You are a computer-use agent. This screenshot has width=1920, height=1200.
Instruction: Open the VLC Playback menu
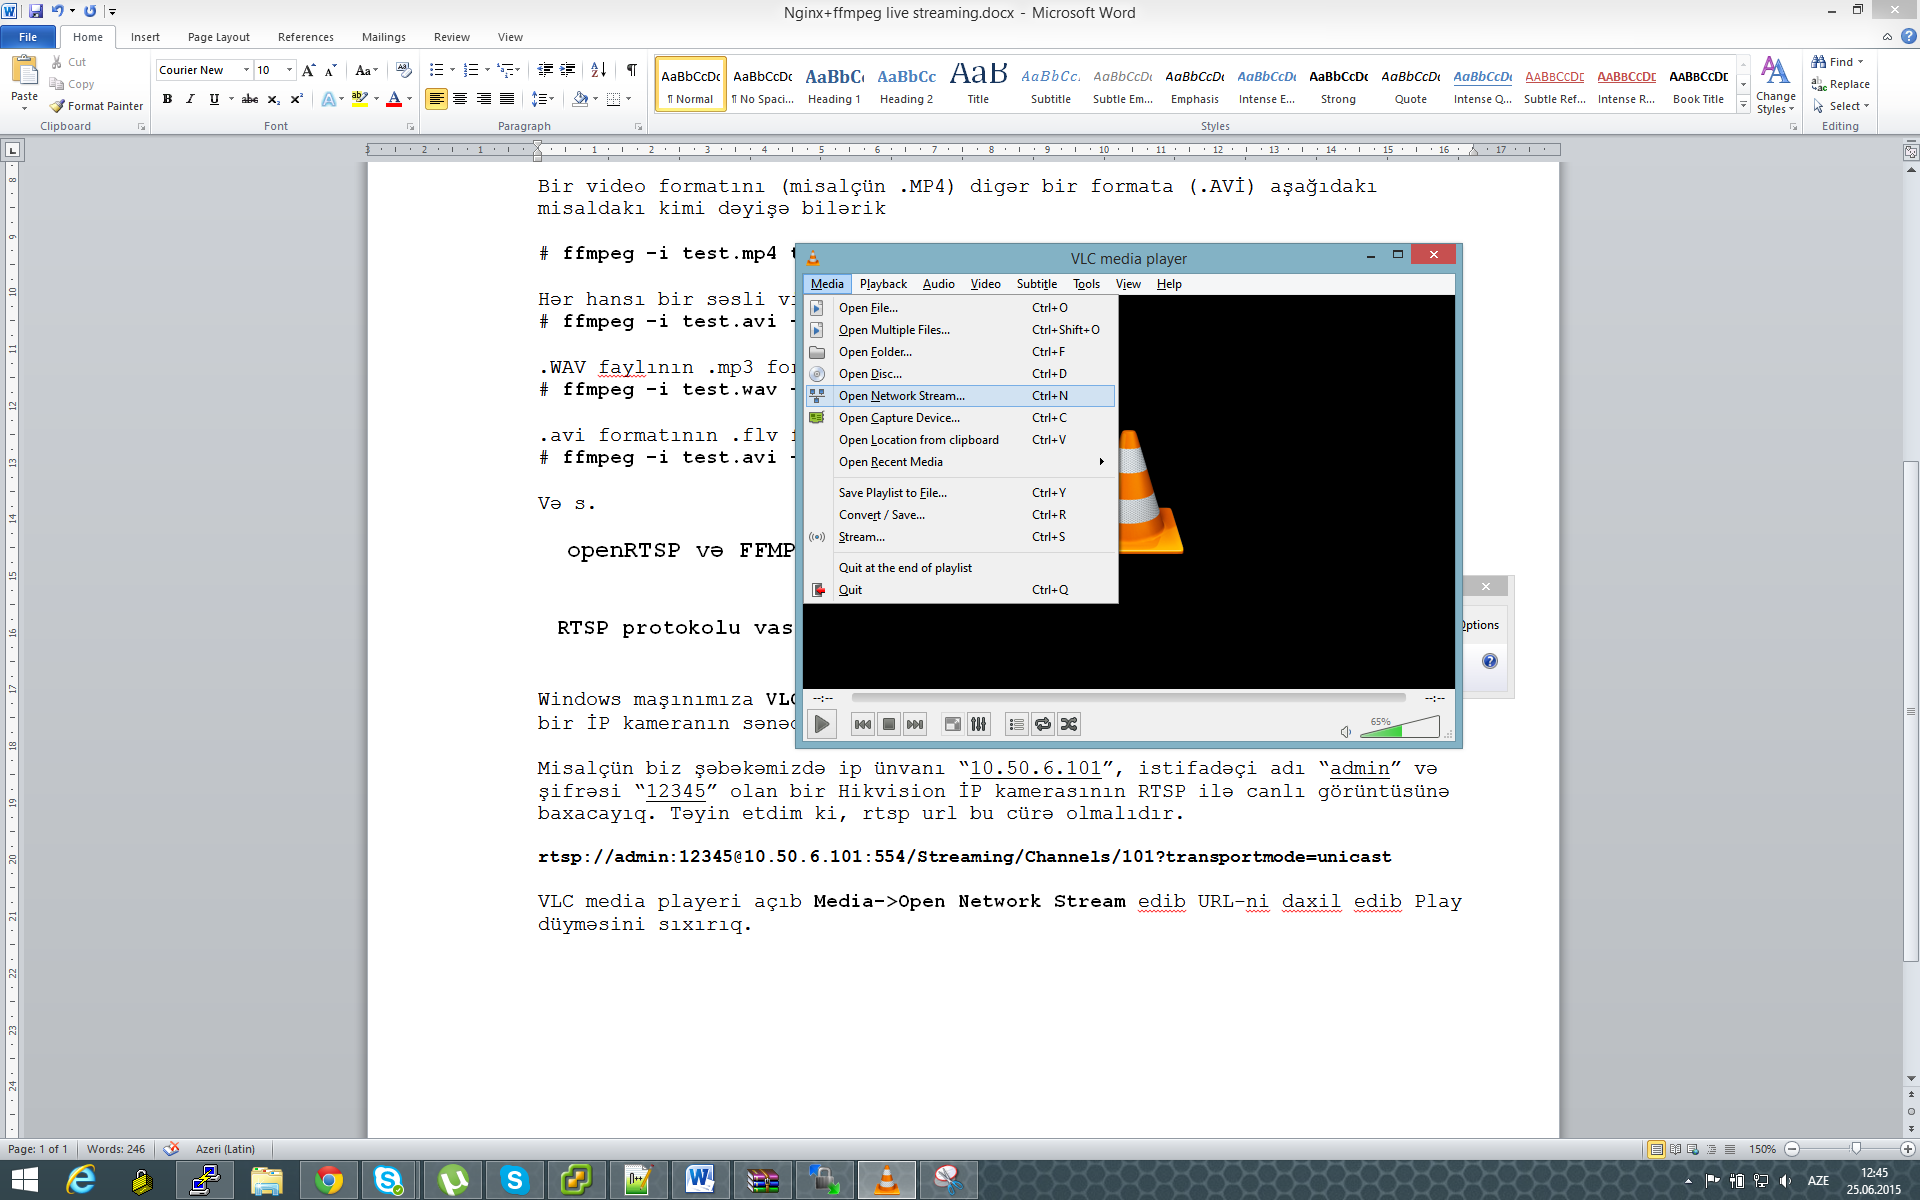883,284
